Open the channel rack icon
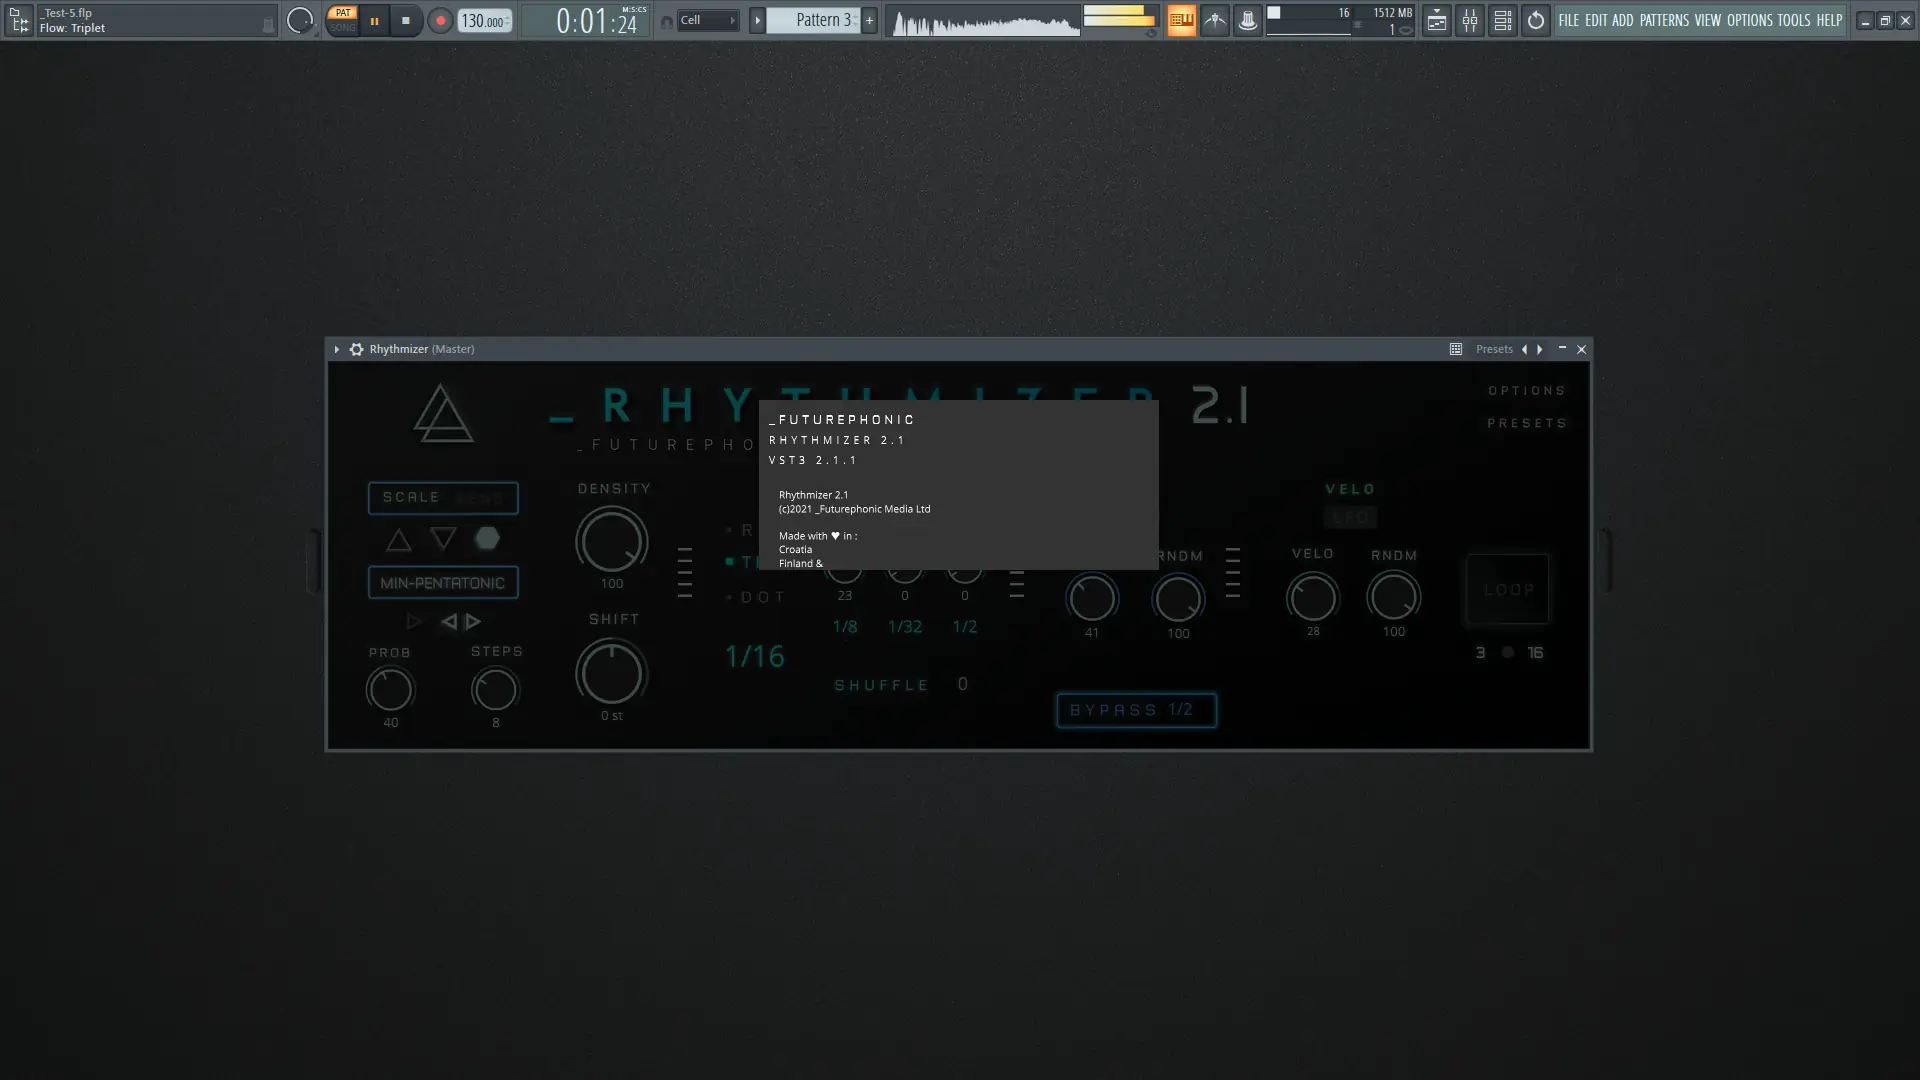Image resolution: width=1920 pixels, height=1080 pixels. coord(1502,20)
